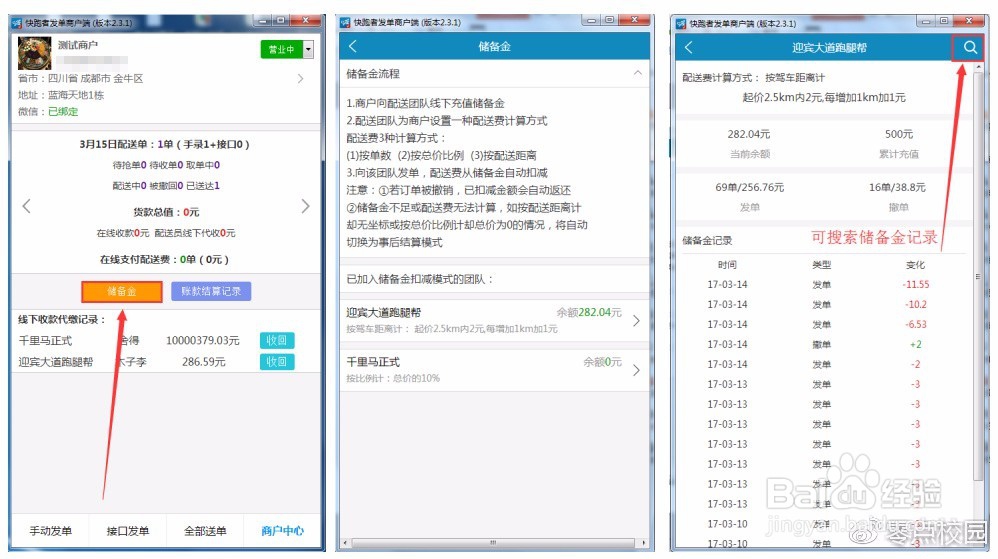
Task: Select 10000379.03元 amount in 千里马正式 row
Action: click(202, 341)
